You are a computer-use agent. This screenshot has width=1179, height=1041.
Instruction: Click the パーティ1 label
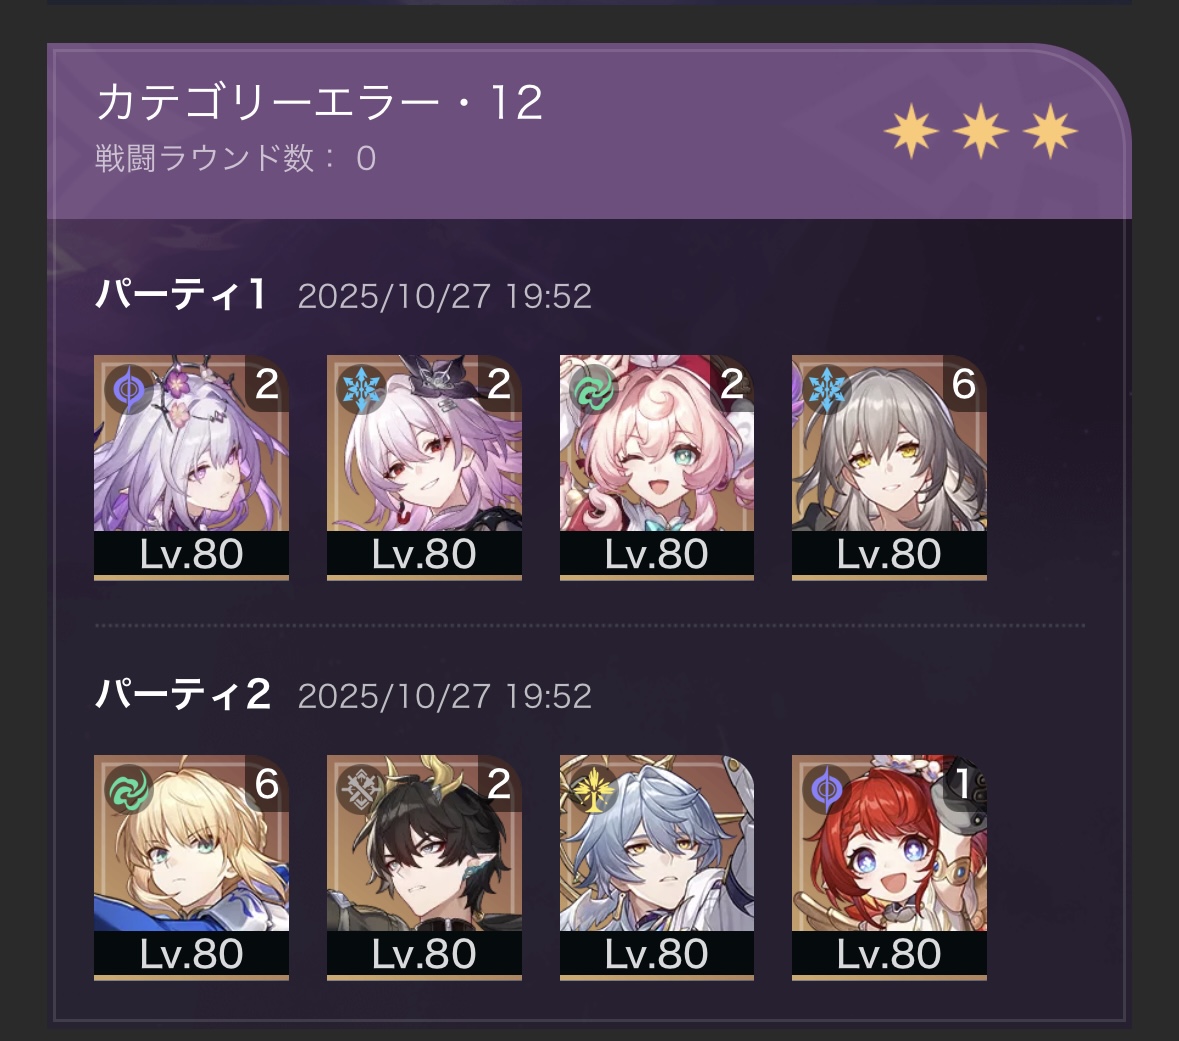(x=180, y=294)
